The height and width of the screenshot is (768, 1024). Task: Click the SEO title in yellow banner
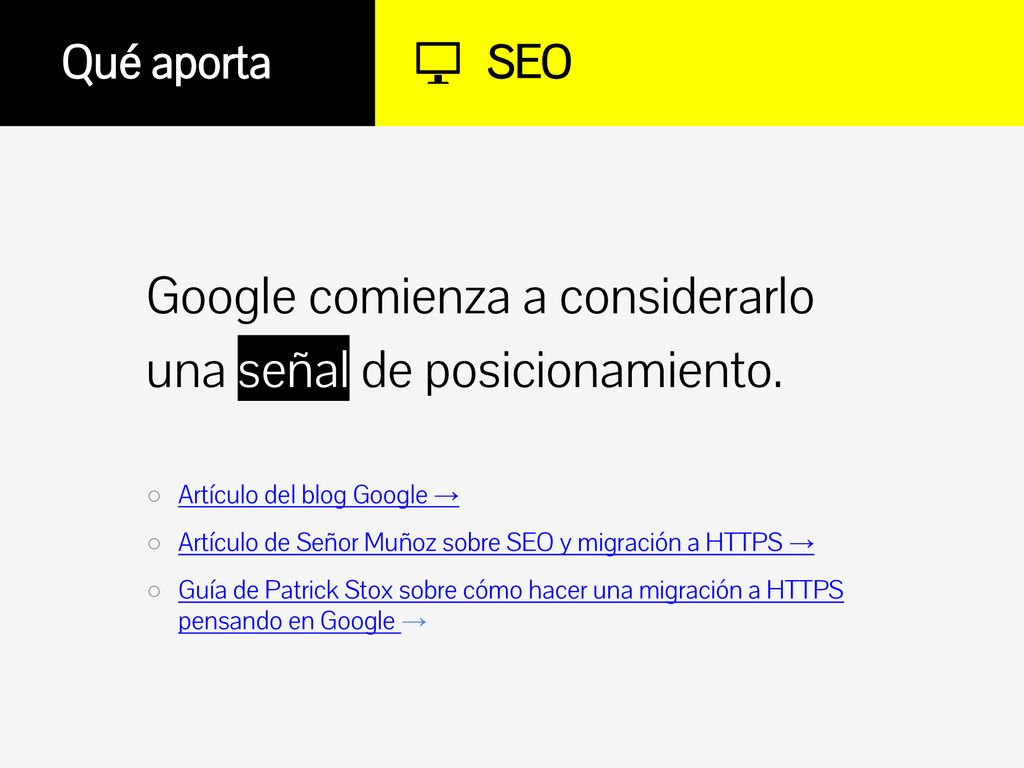(529, 63)
